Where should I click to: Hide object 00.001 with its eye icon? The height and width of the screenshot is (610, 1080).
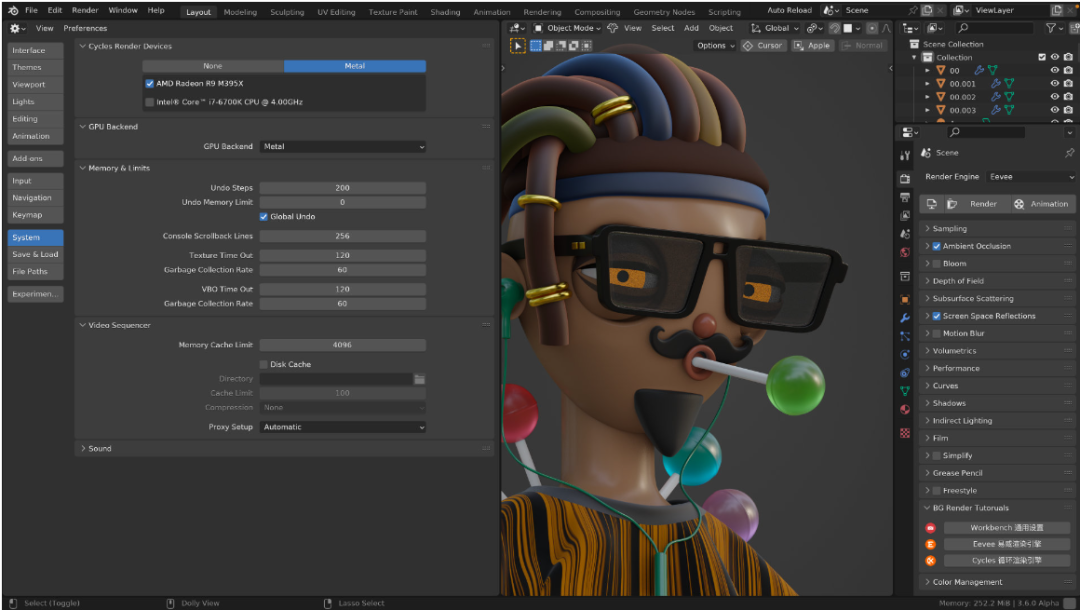[x=1054, y=84]
